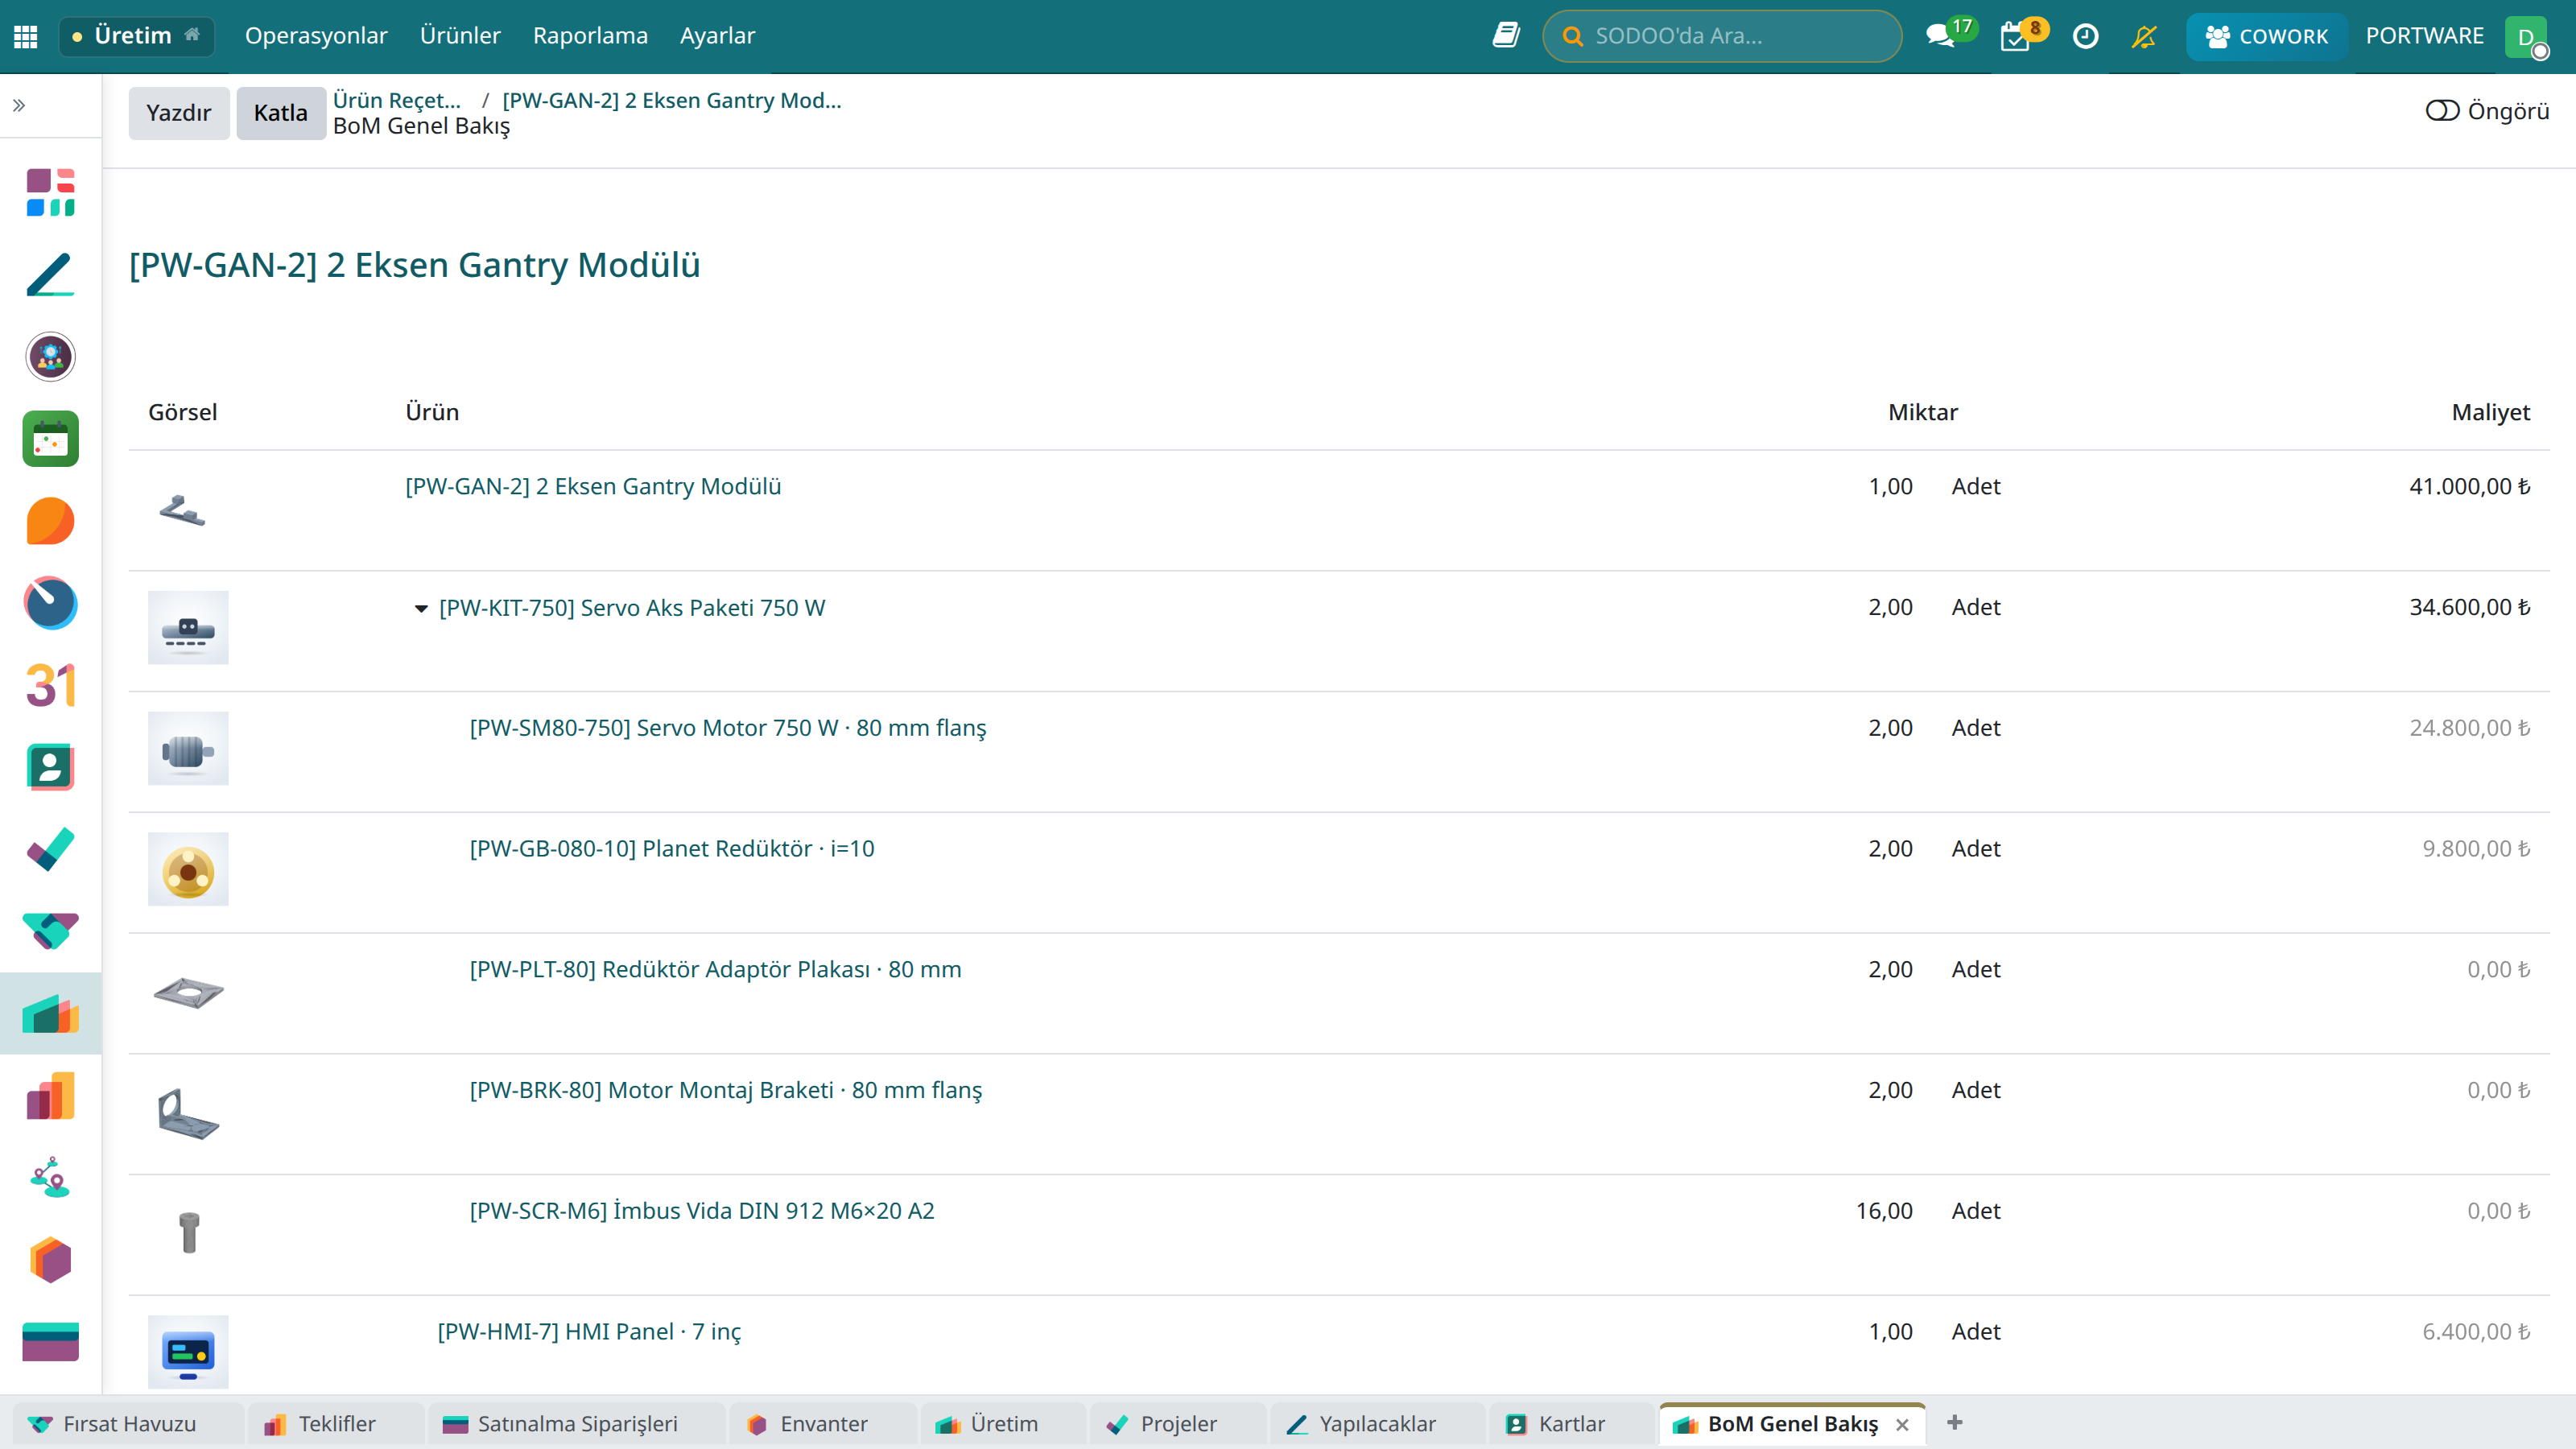Open the orange bubble app in sidebar

click(50, 521)
